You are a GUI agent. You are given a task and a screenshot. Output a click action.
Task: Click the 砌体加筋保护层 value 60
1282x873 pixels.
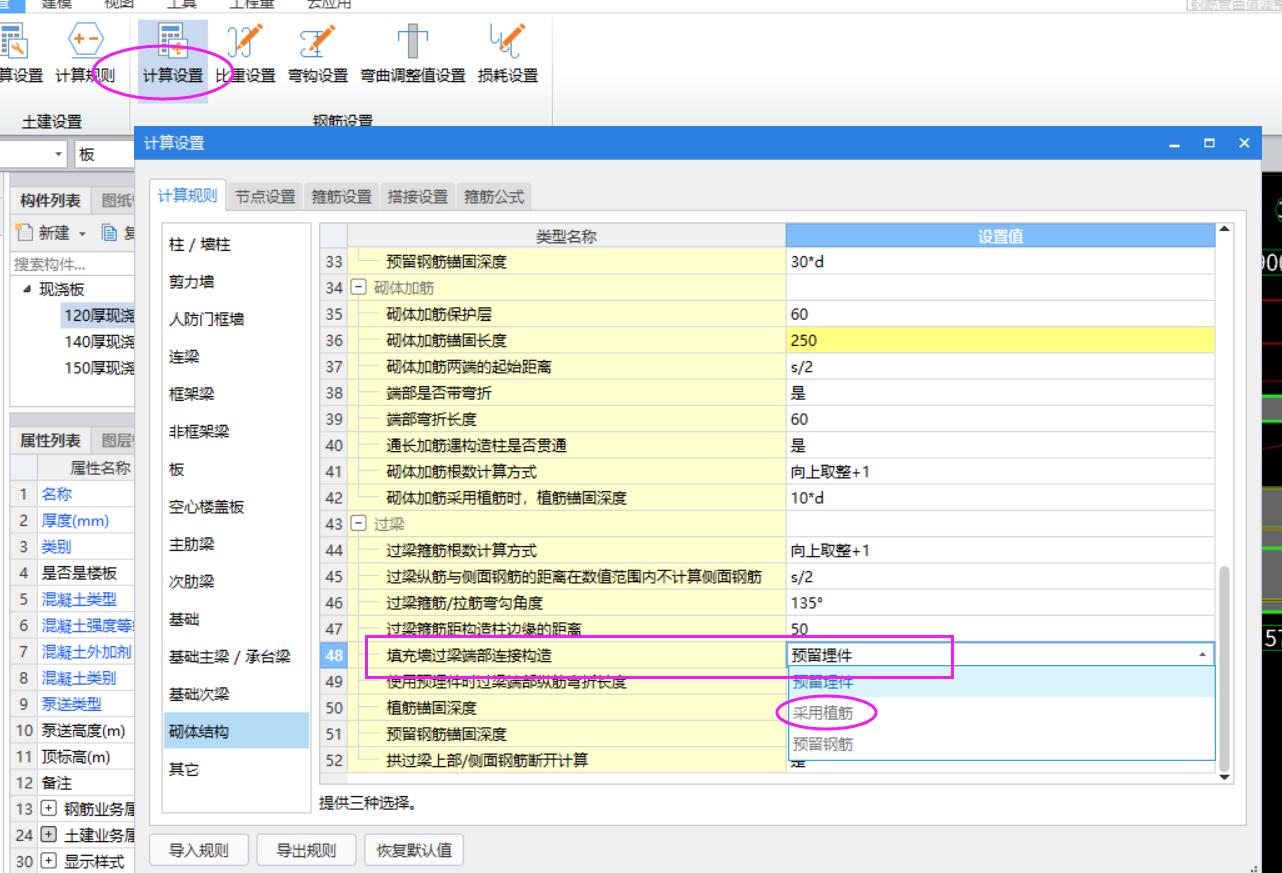click(x=1001, y=314)
